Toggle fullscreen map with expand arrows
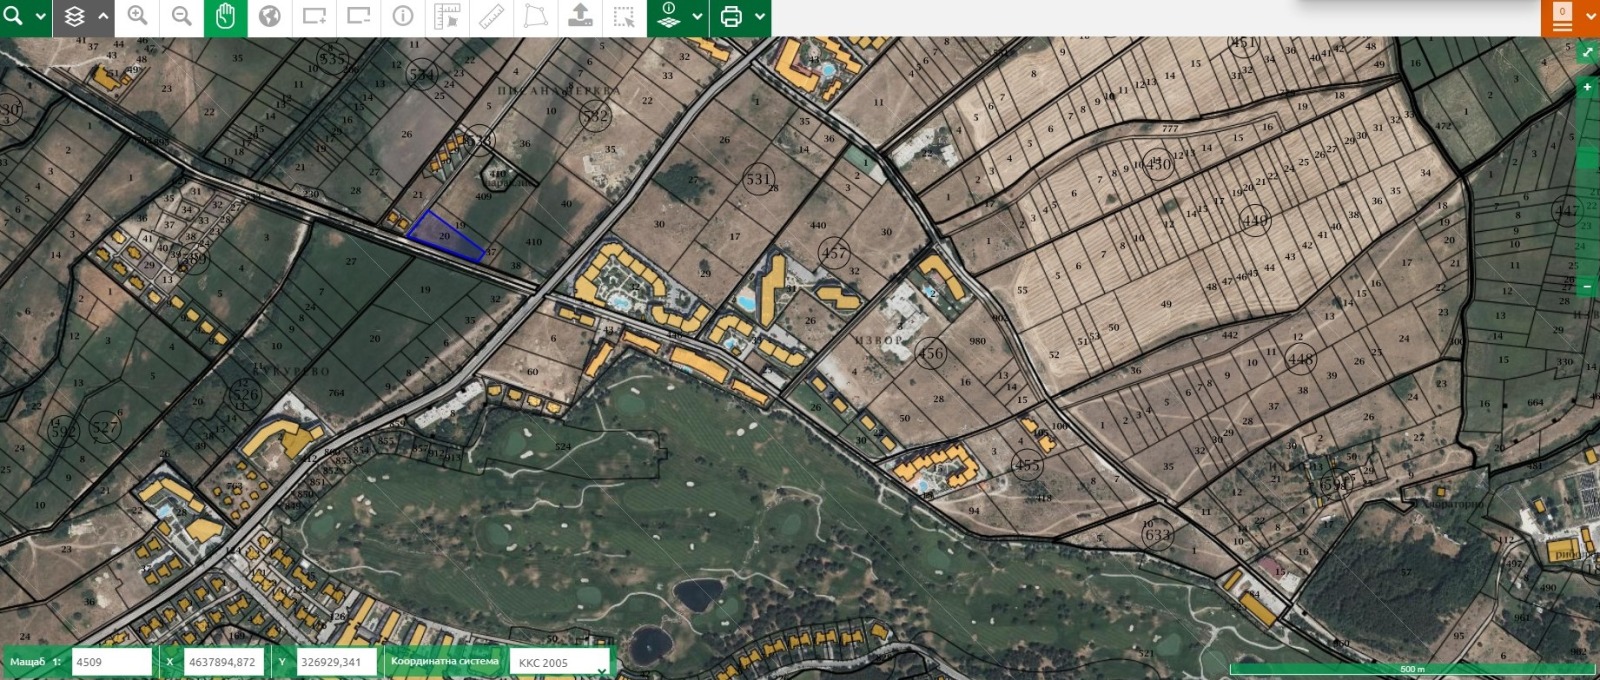Viewport: 1600px width, 680px height. 1587,52
